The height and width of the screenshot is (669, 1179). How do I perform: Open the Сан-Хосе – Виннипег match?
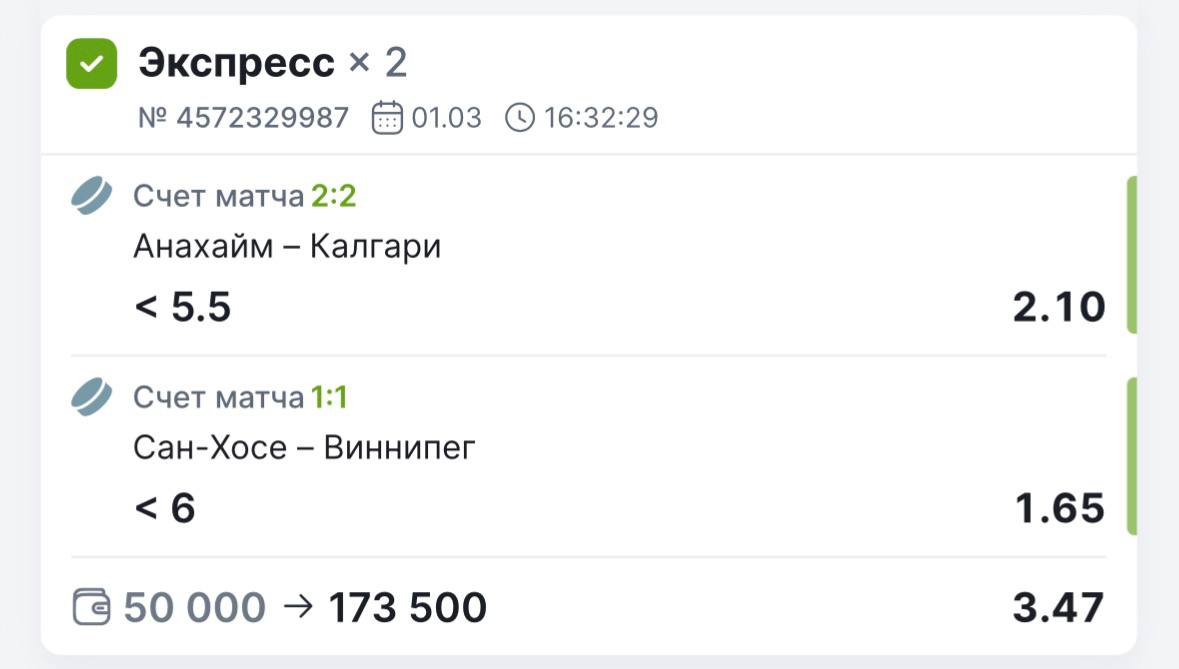(x=304, y=447)
